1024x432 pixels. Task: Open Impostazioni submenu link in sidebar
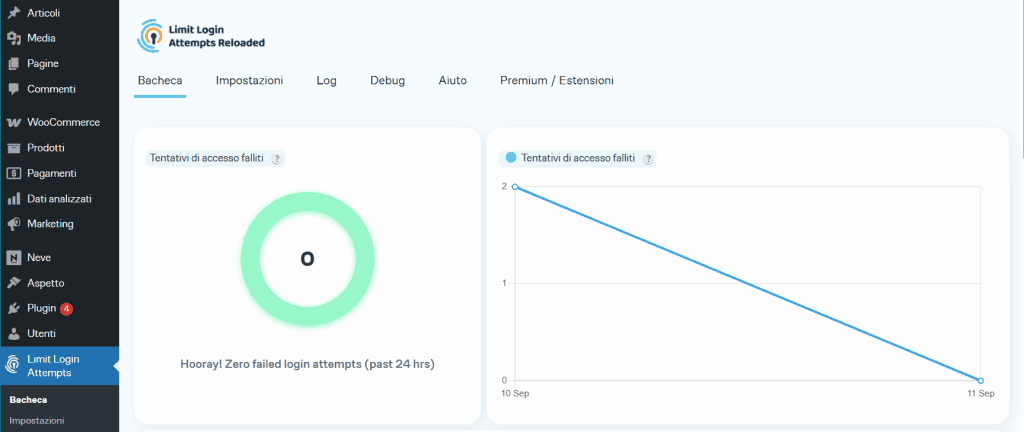tap(37, 421)
